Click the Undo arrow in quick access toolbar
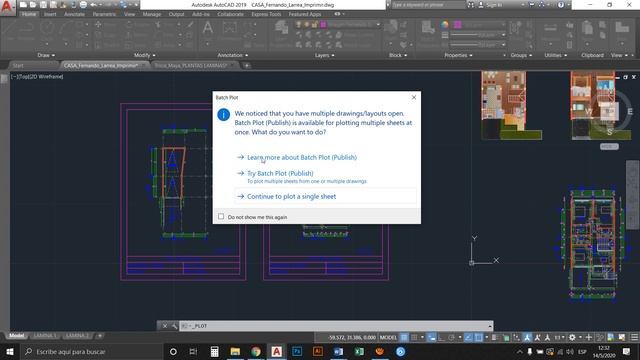 point(94,5)
